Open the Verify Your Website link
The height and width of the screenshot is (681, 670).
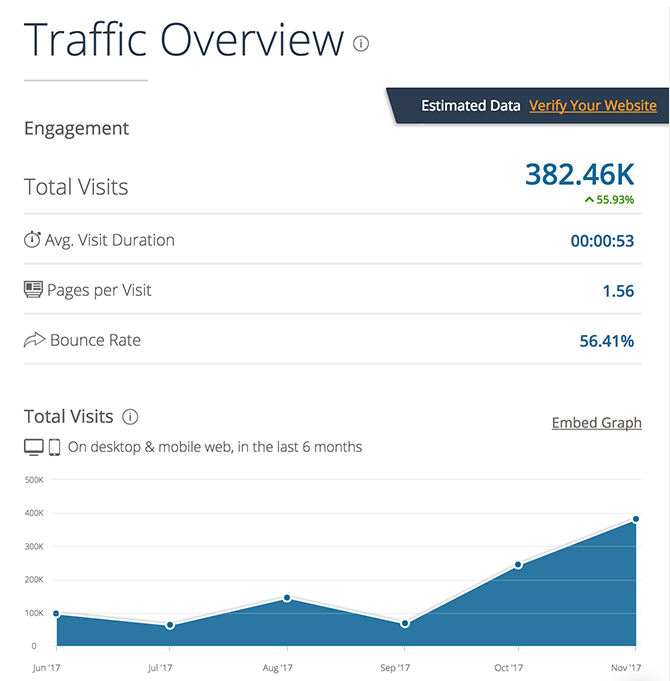[x=592, y=106]
